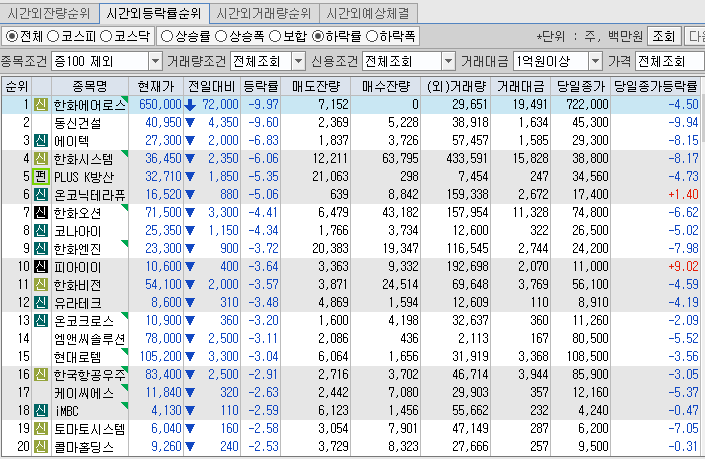Select the stock name 엠앤씨솔루션
This screenshot has height=459, width=705.
point(89,339)
